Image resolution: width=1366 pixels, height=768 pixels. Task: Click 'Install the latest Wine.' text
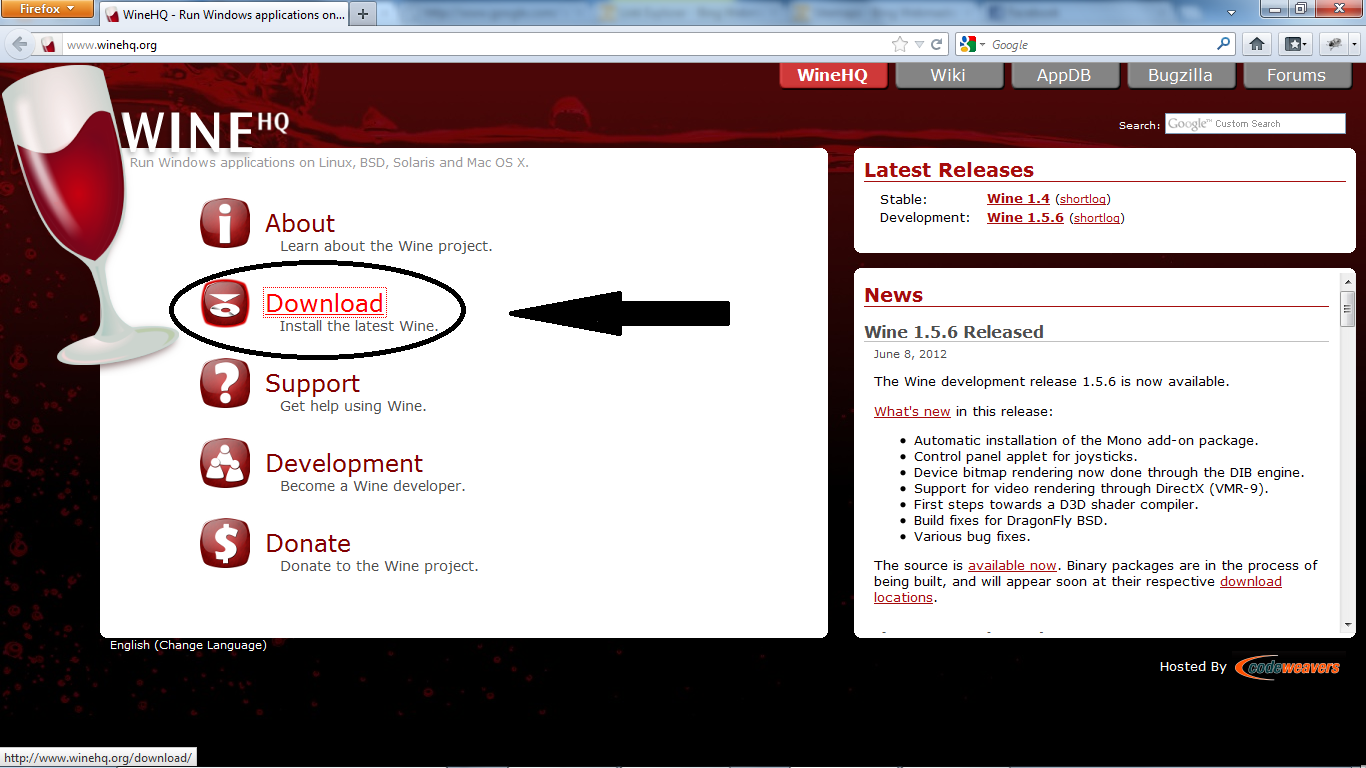[x=359, y=326]
